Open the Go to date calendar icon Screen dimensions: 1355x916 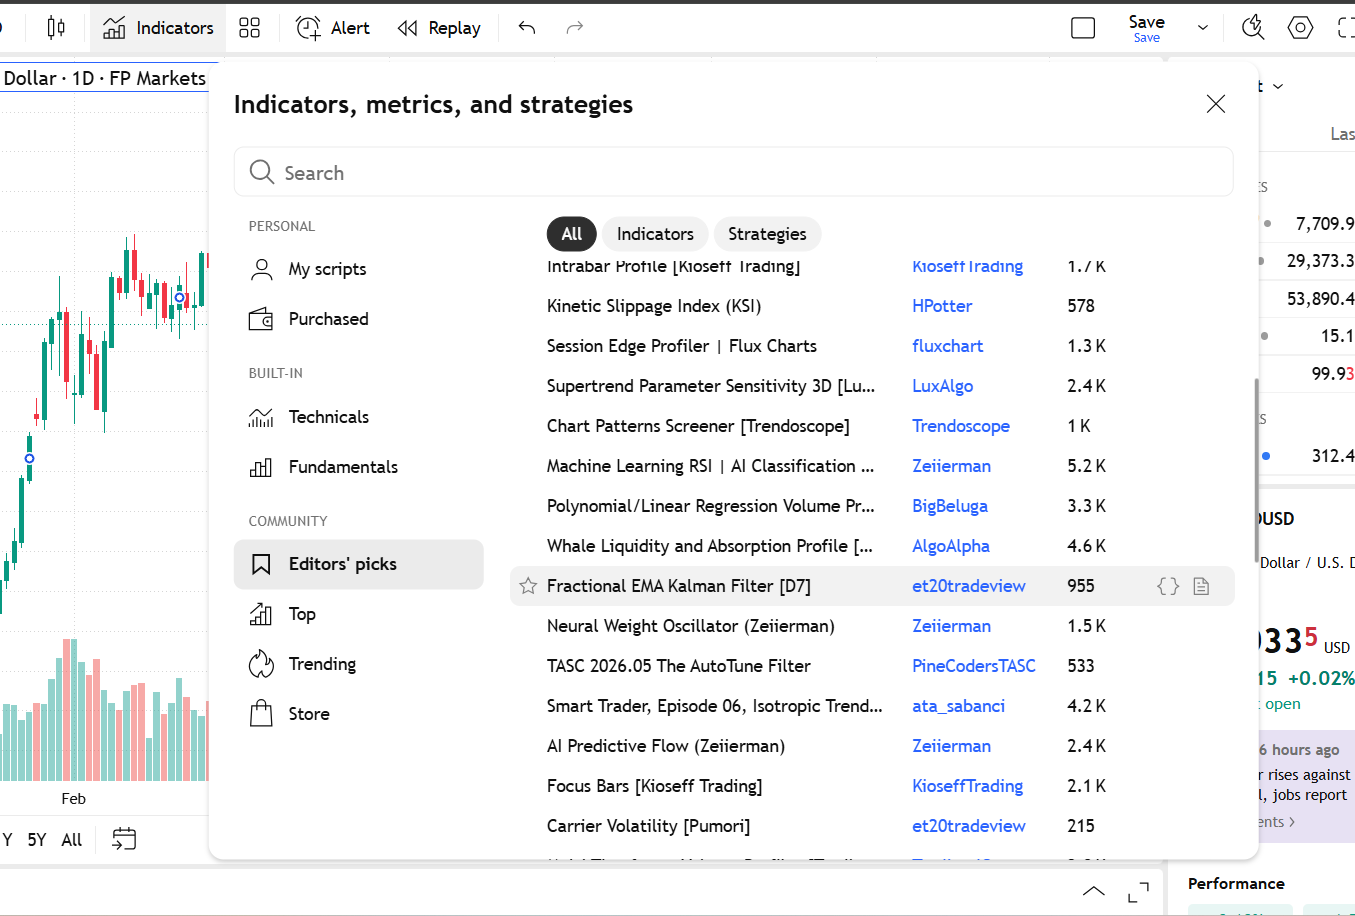tap(124, 839)
